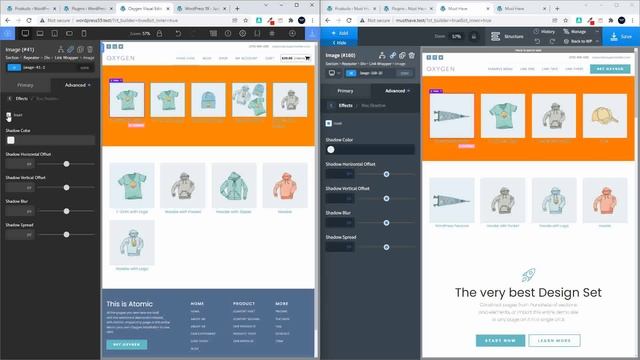This screenshot has width=640, height=360.
Task: Switch to the Primary tab in right panel
Action: click(x=345, y=91)
